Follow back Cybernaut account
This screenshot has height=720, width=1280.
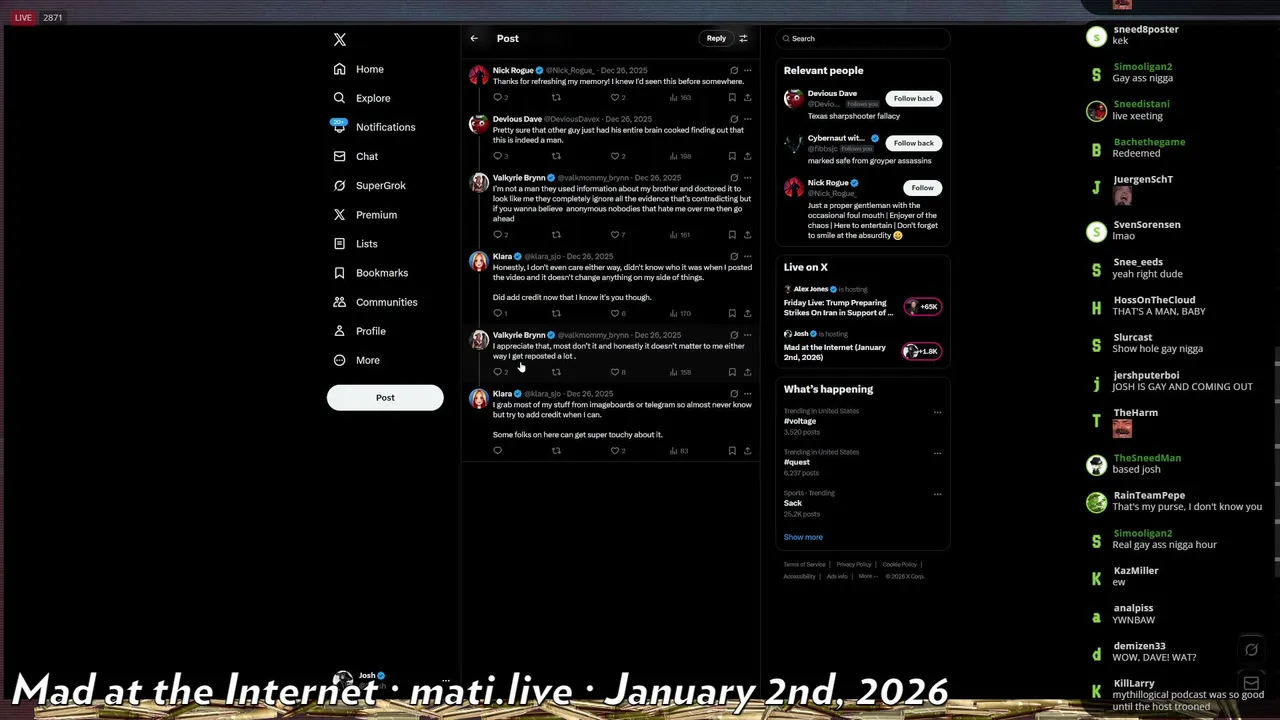pyautogui.click(x=913, y=143)
